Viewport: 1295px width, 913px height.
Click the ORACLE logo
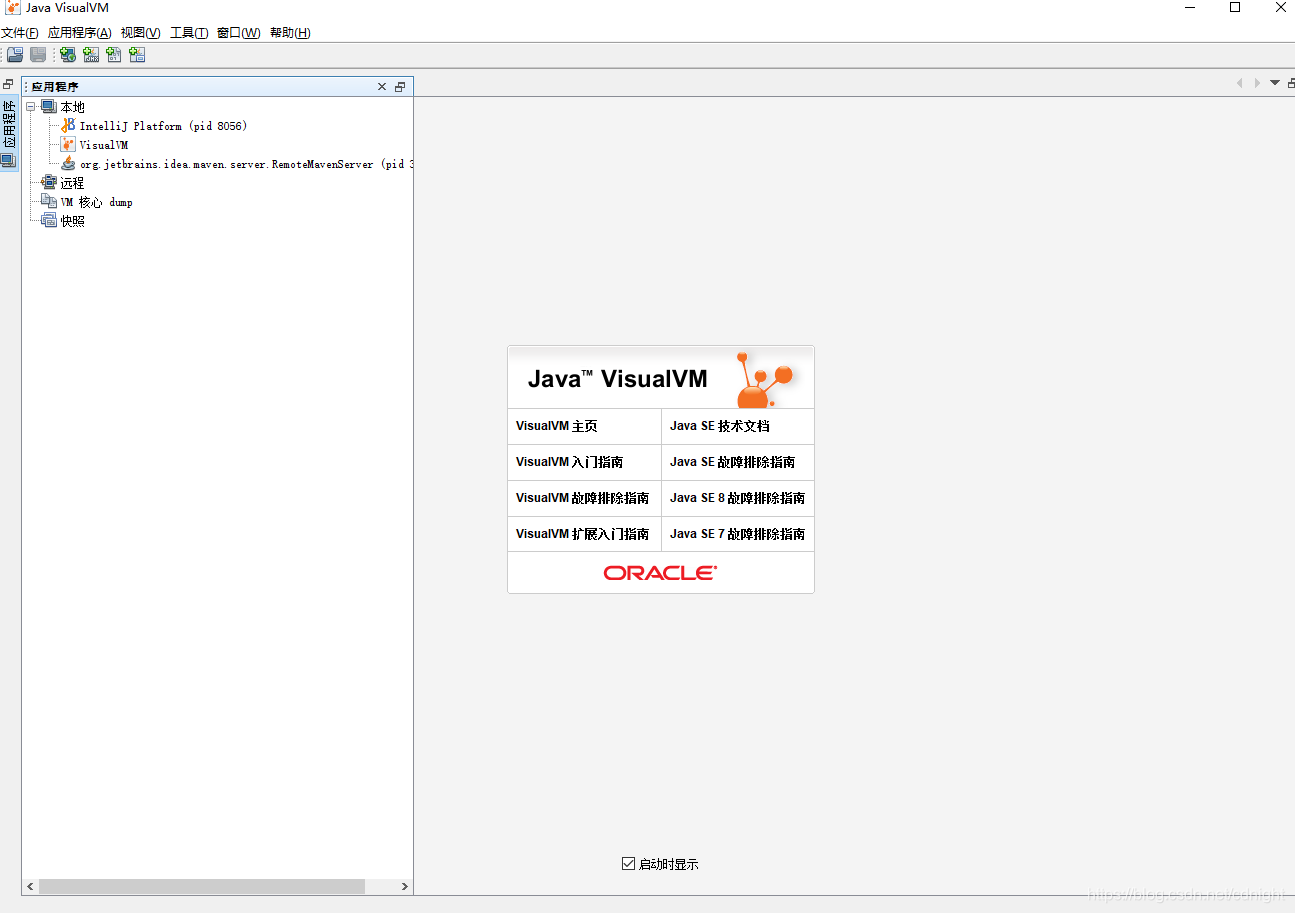tap(660, 573)
